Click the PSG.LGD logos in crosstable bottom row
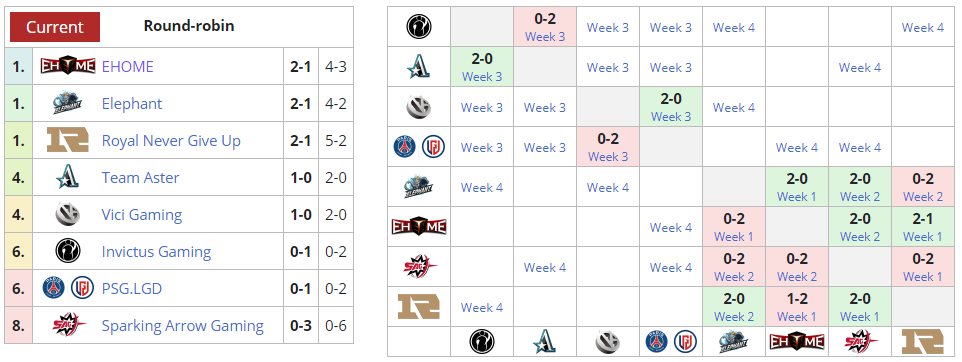The width and height of the screenshot is (962, 362). click(x=670, y=341)
